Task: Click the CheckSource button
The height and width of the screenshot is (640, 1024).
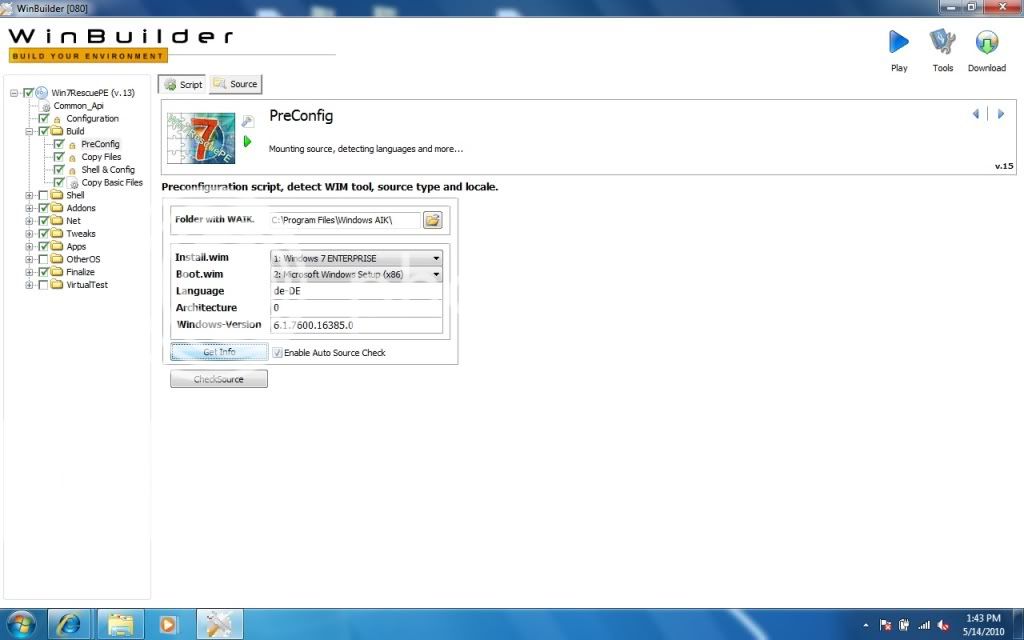Action: click(219, 379)
